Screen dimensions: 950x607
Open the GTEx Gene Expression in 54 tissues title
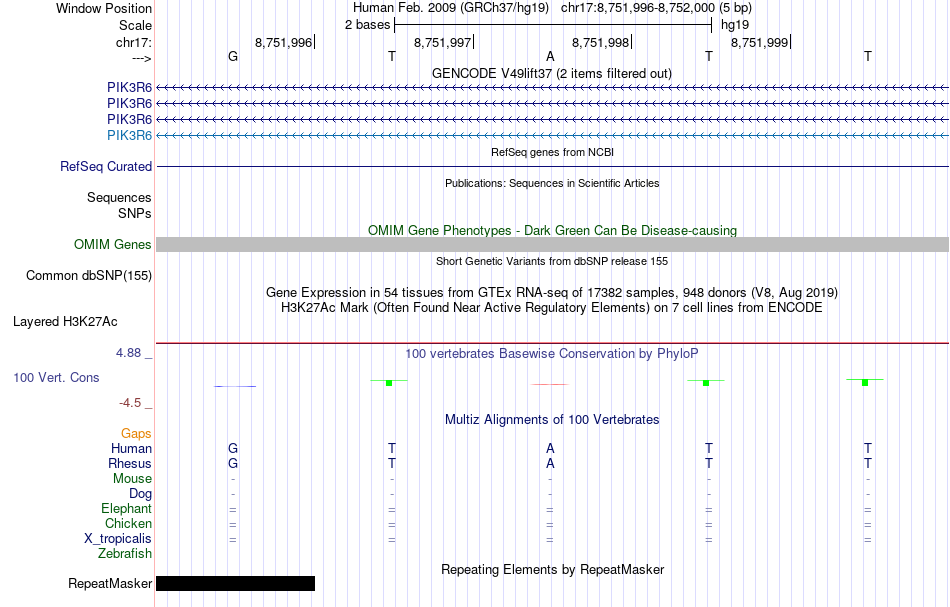click(552, 293)
